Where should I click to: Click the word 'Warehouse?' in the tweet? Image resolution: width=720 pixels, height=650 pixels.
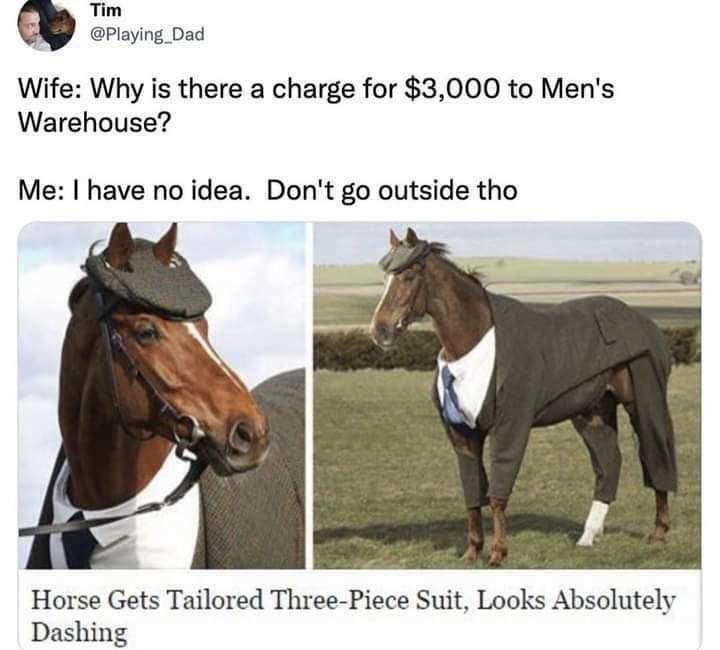[x=94, y=122]
